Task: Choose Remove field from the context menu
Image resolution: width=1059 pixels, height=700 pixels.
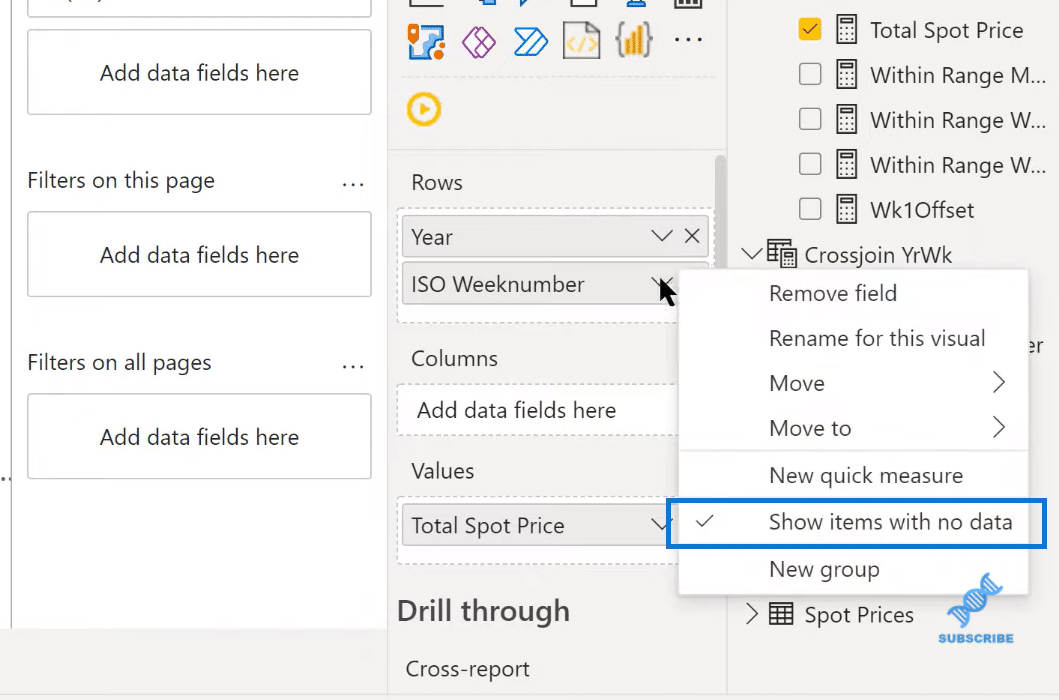Action: [854, 293]
